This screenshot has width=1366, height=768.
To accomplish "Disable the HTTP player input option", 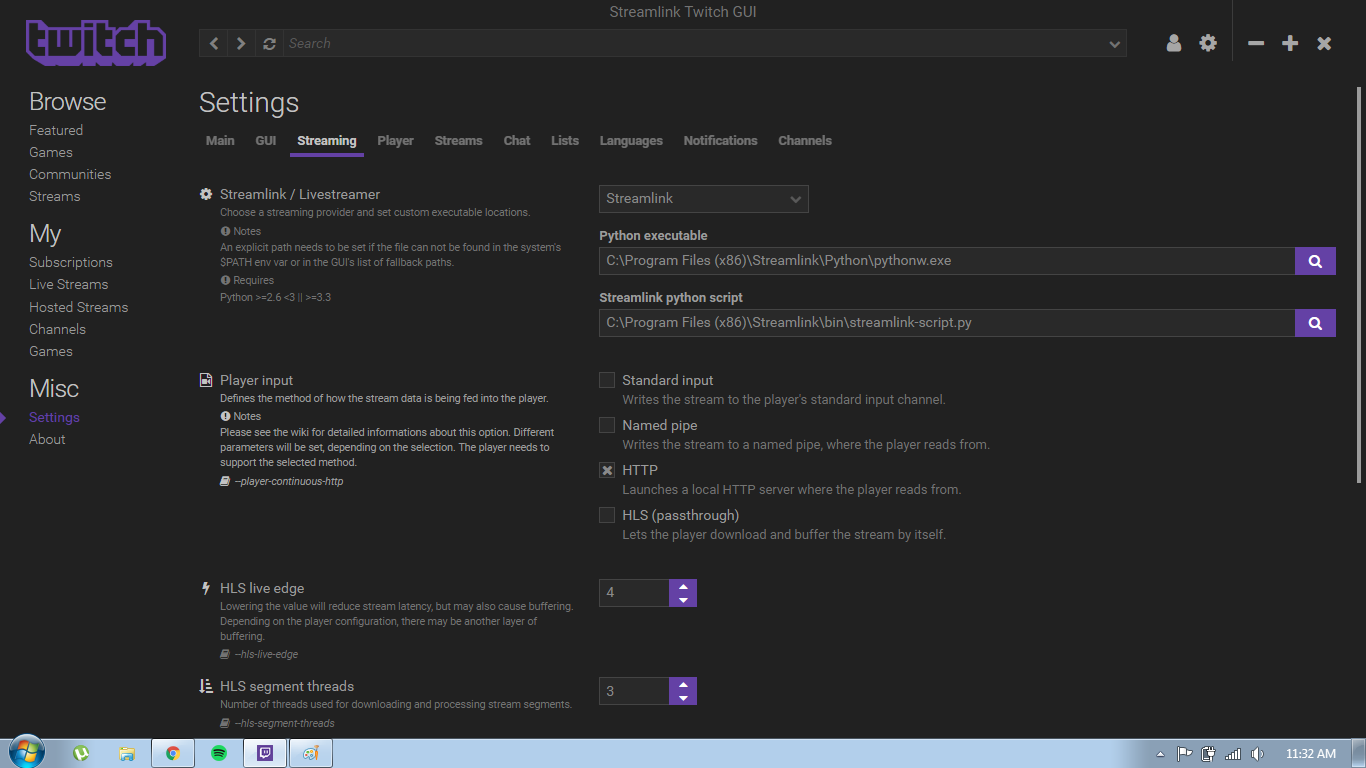I will click(607, 469).
